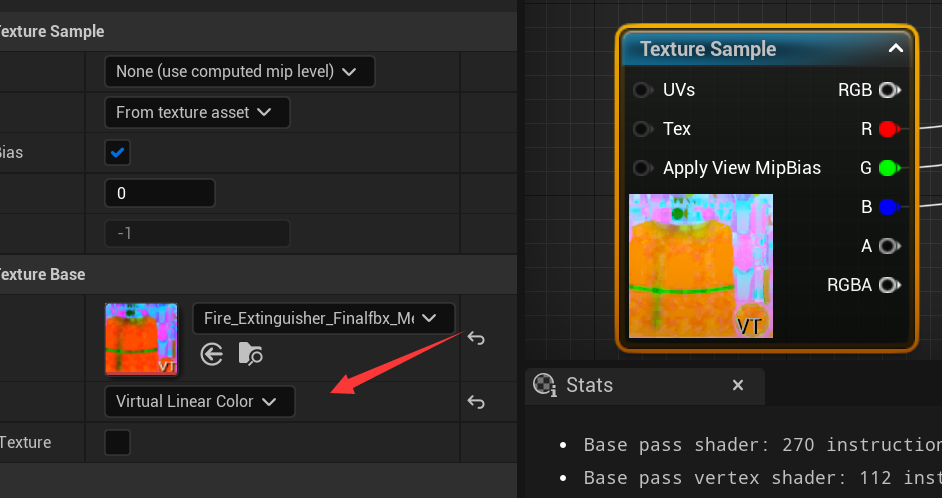
Task: Reset the texture asset to default
Action: (476, 339)
